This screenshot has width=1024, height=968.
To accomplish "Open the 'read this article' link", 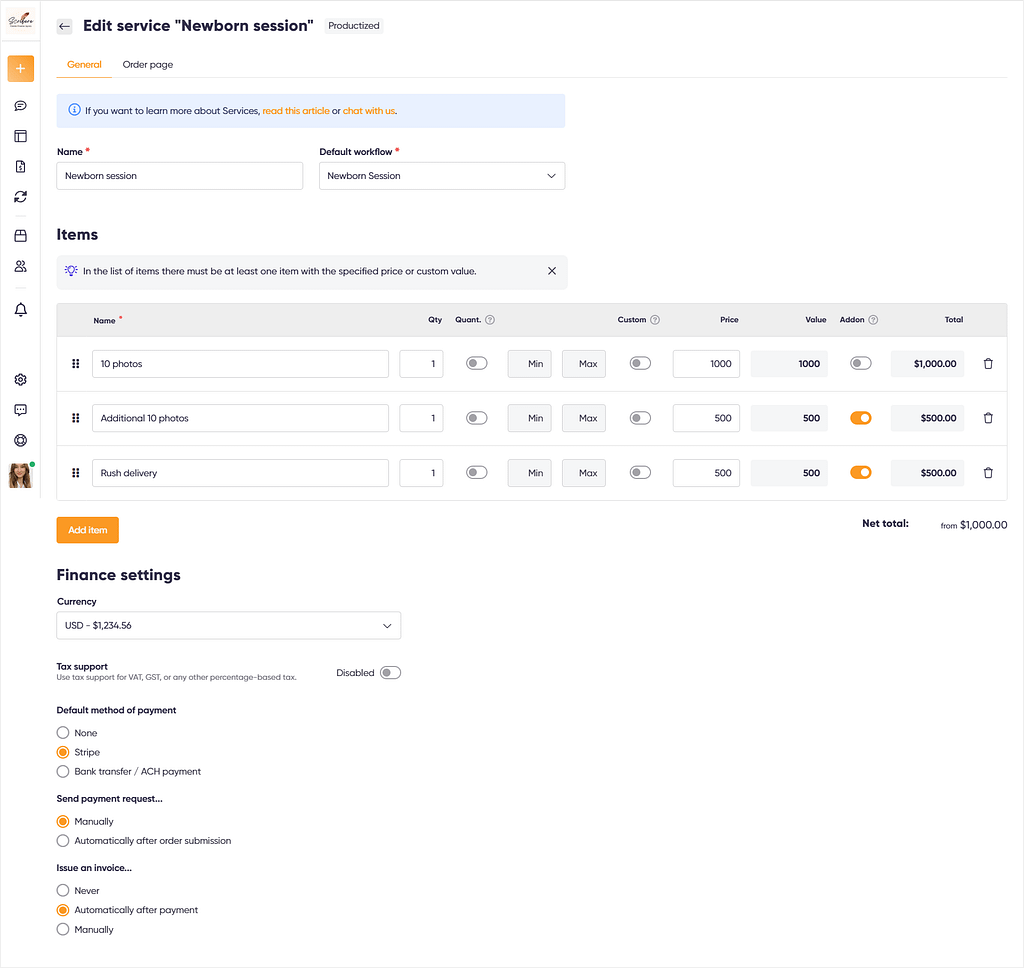I will click(296, 111).
